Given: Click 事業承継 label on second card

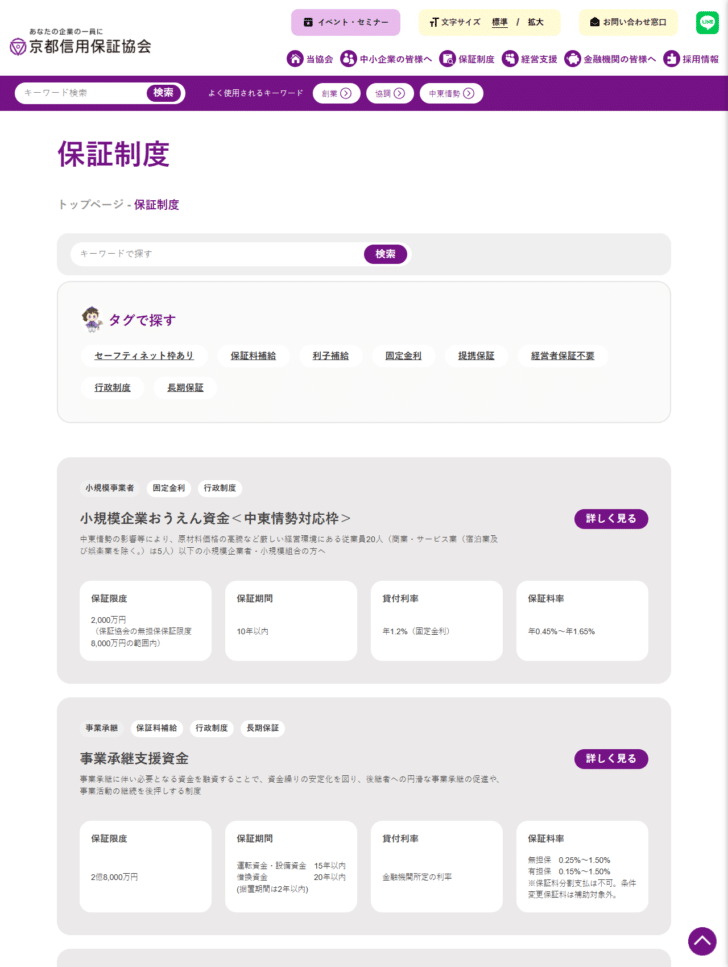Looking at the screenshot, I should click(102, 728).
